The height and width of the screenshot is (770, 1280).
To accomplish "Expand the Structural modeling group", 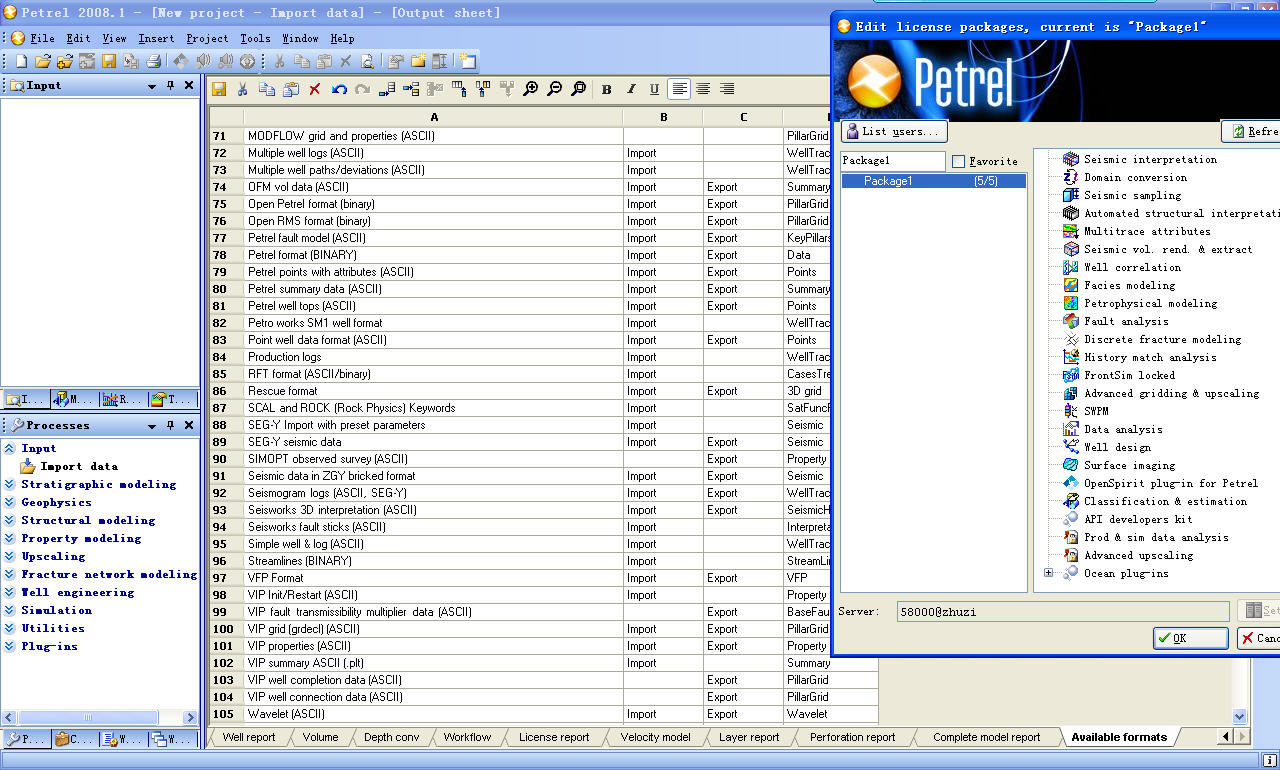I will point(10,520).
